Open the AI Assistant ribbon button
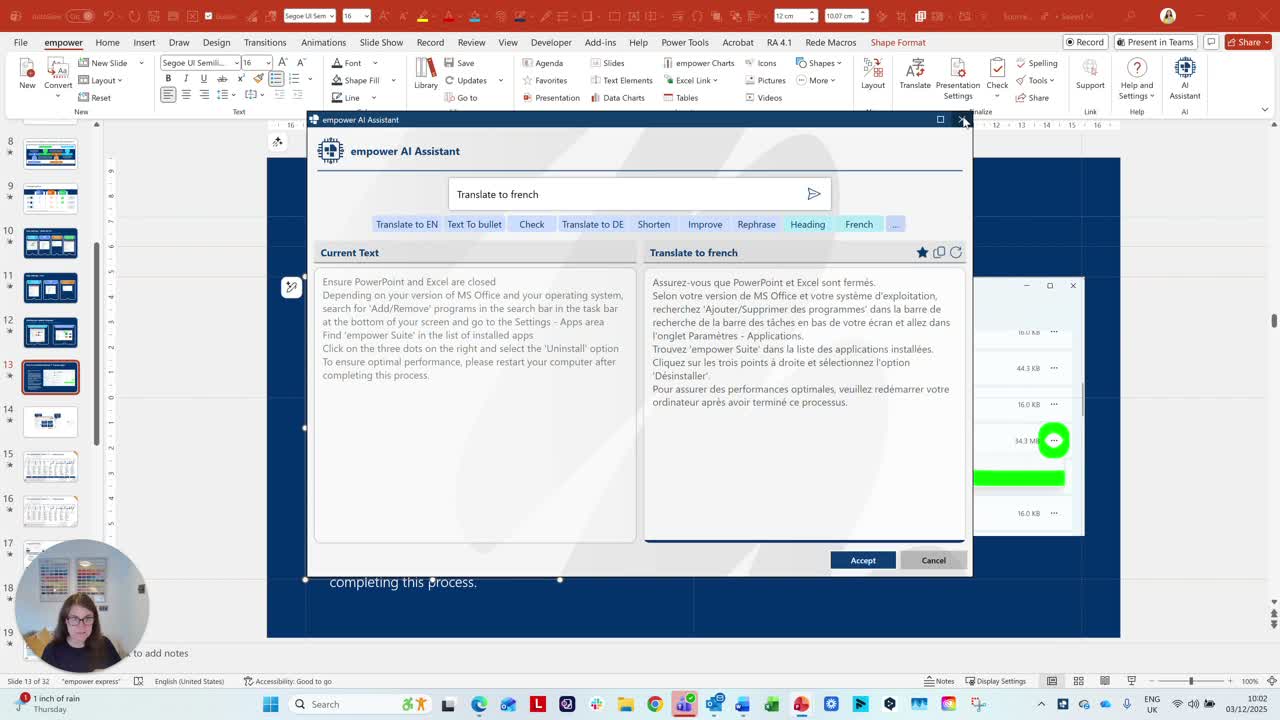Viewport: 1280px width, 720px height. 1185,79
